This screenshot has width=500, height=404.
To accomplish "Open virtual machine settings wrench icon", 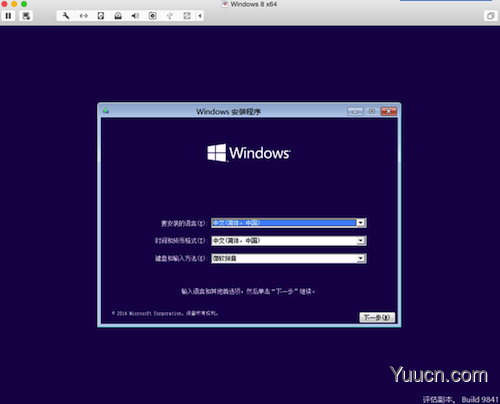I will 66,16.
